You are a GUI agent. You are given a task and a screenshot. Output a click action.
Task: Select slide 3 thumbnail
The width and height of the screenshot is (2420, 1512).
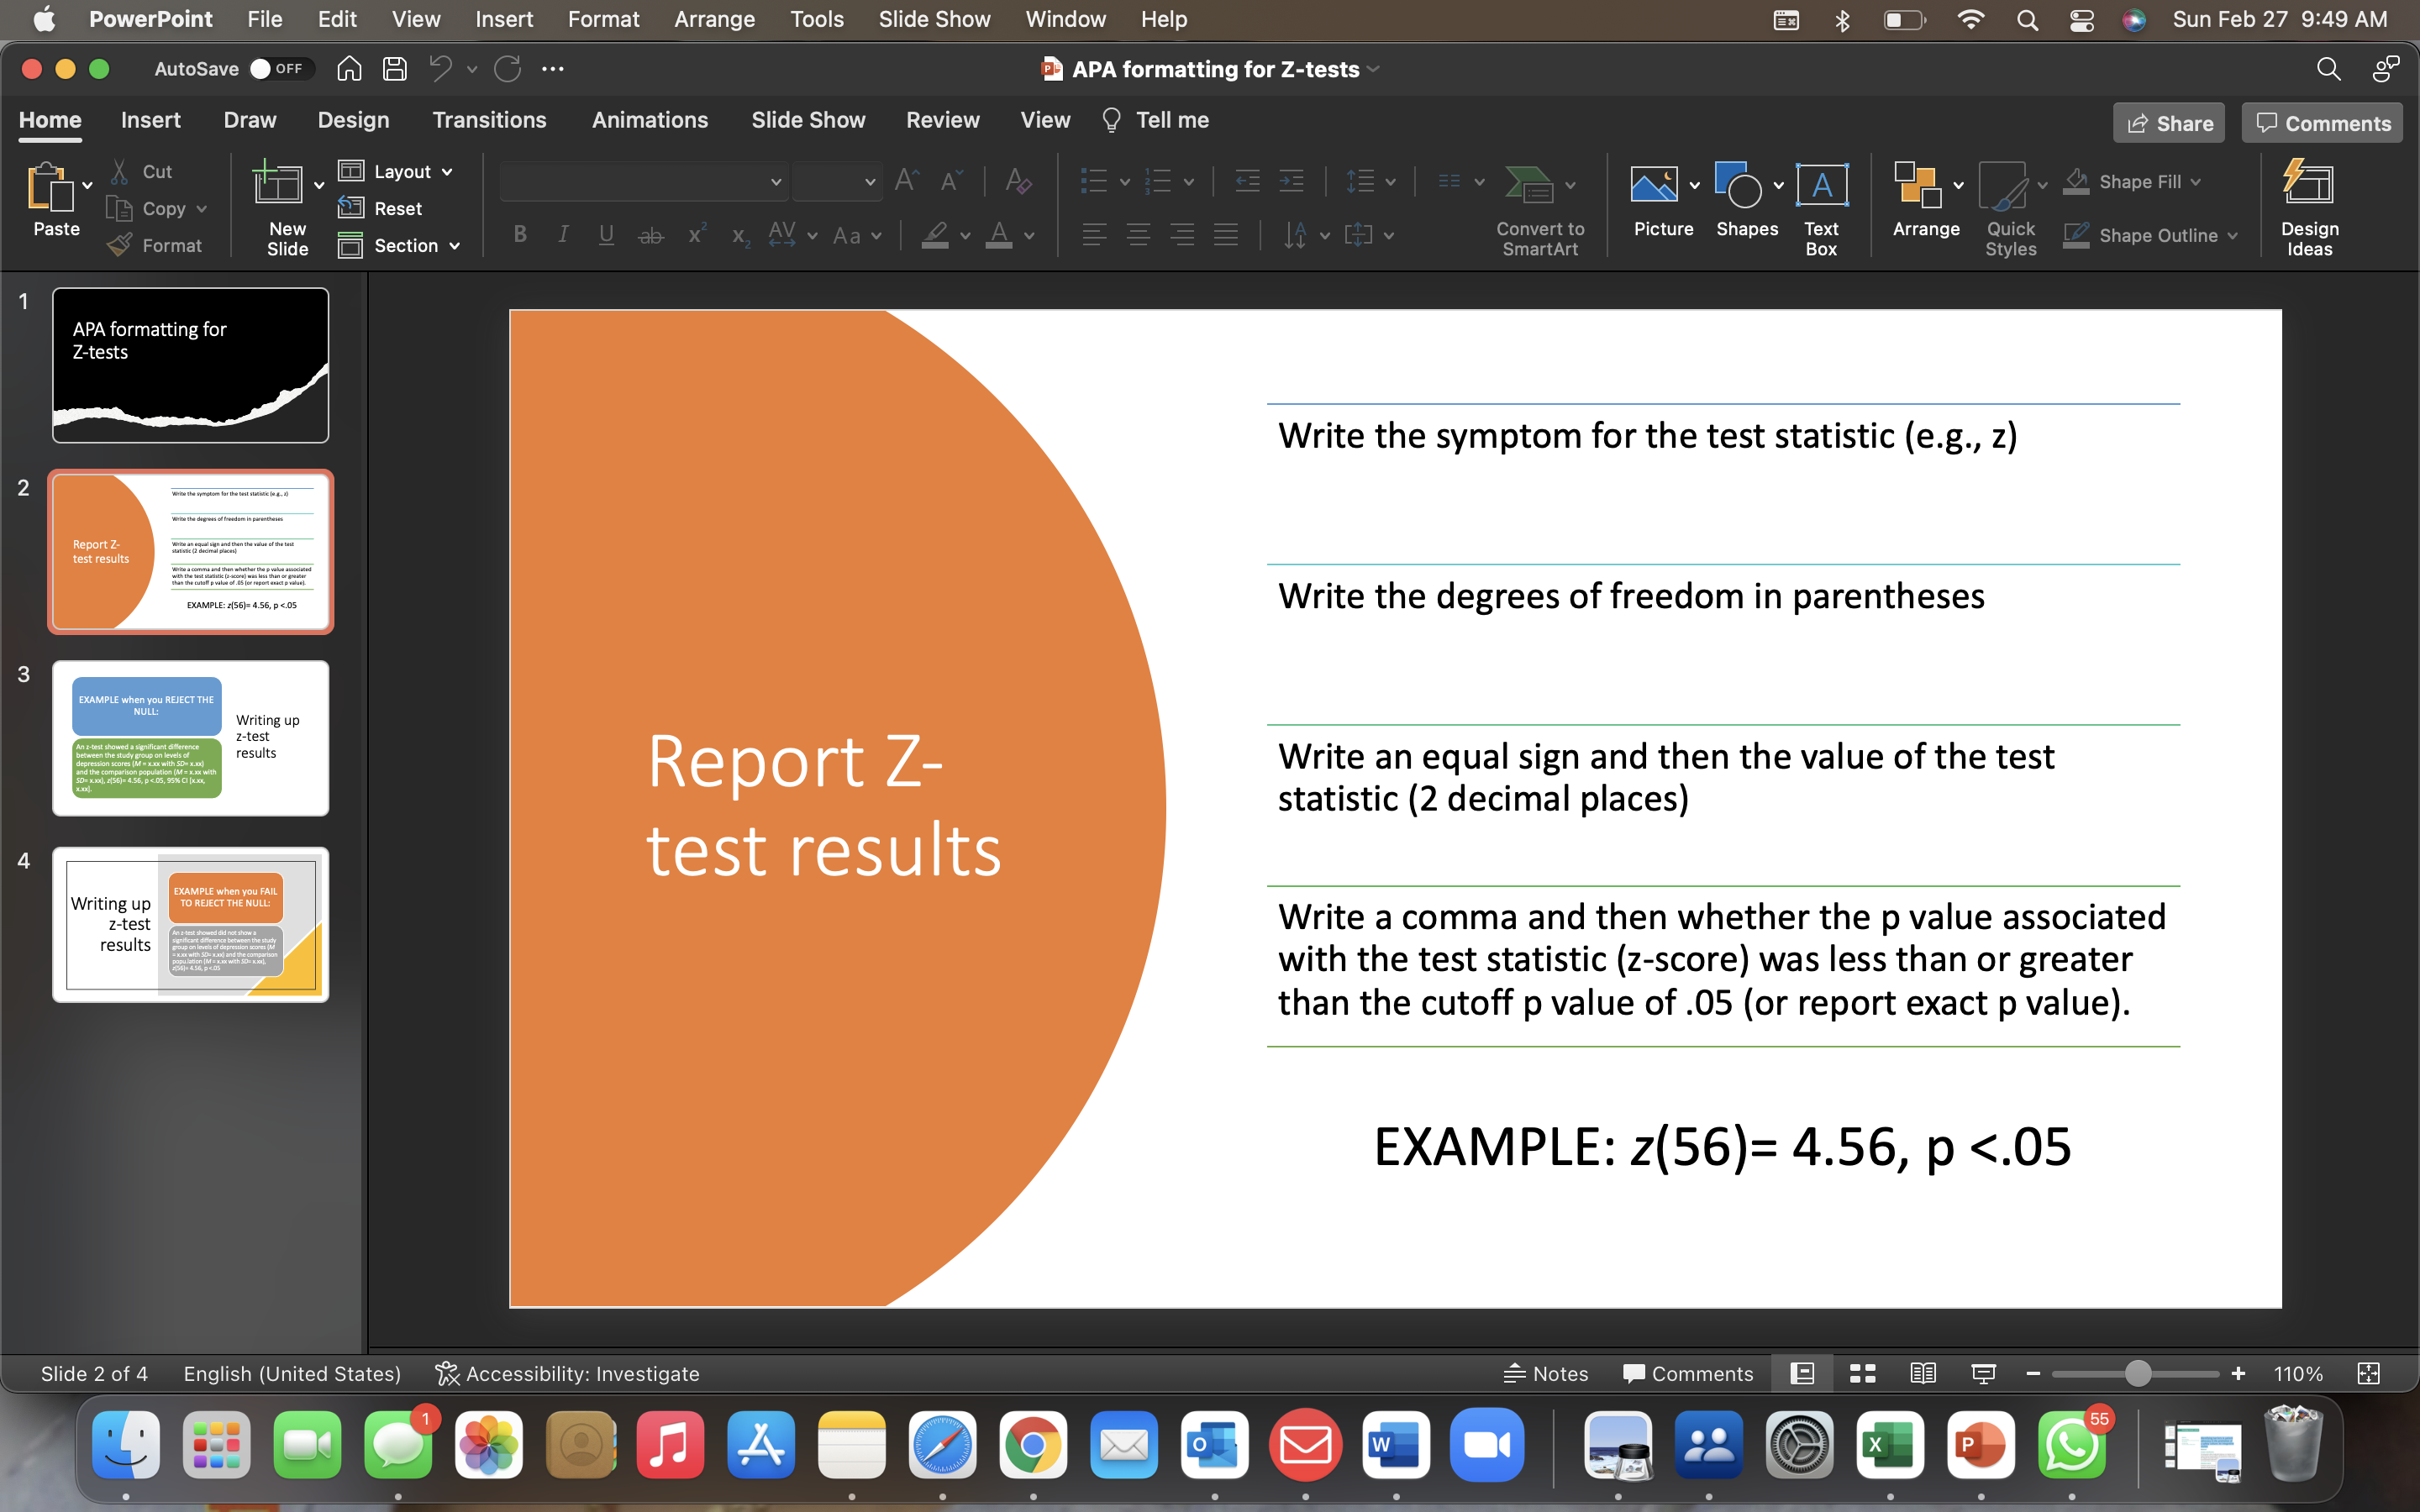[x=190, y=737]
